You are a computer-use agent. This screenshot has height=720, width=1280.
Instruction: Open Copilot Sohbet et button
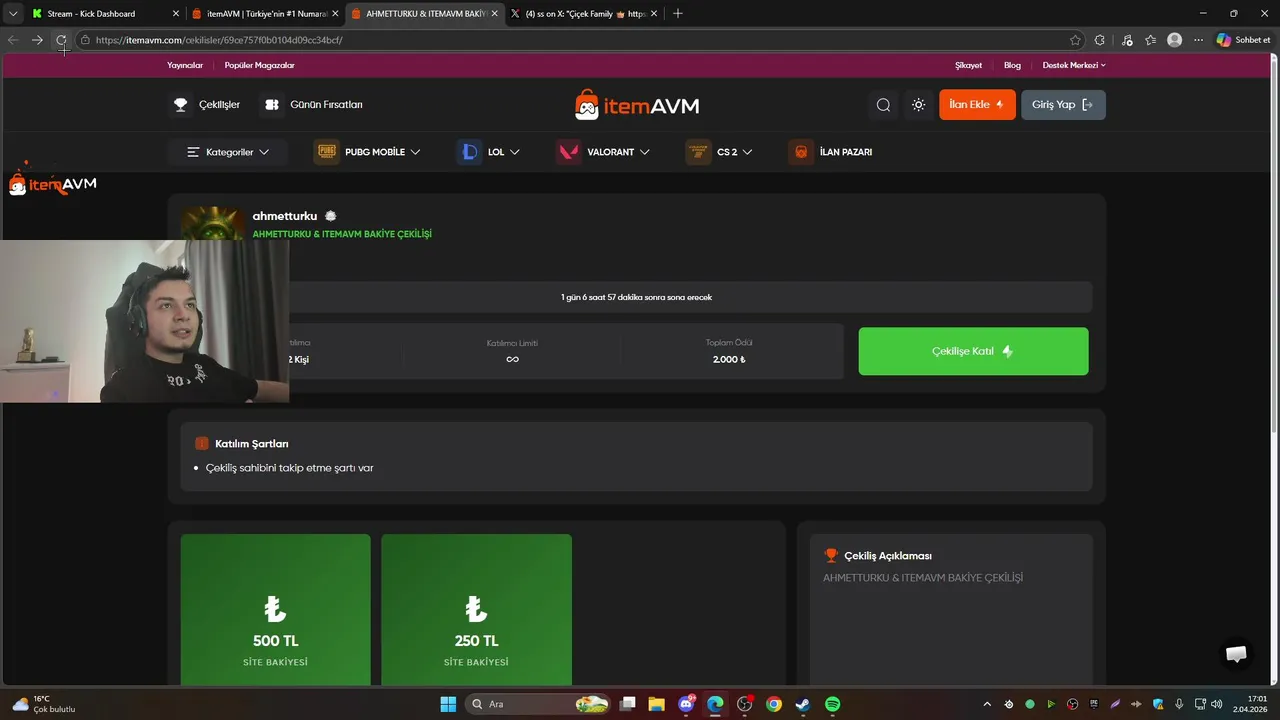(1244, 40)
